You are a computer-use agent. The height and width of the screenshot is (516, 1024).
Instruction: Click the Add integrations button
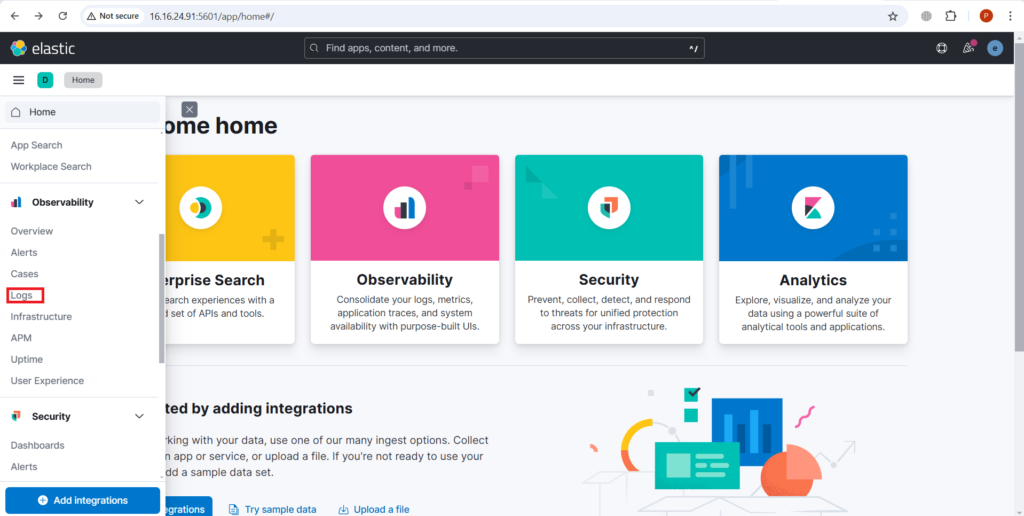[82, 500]
